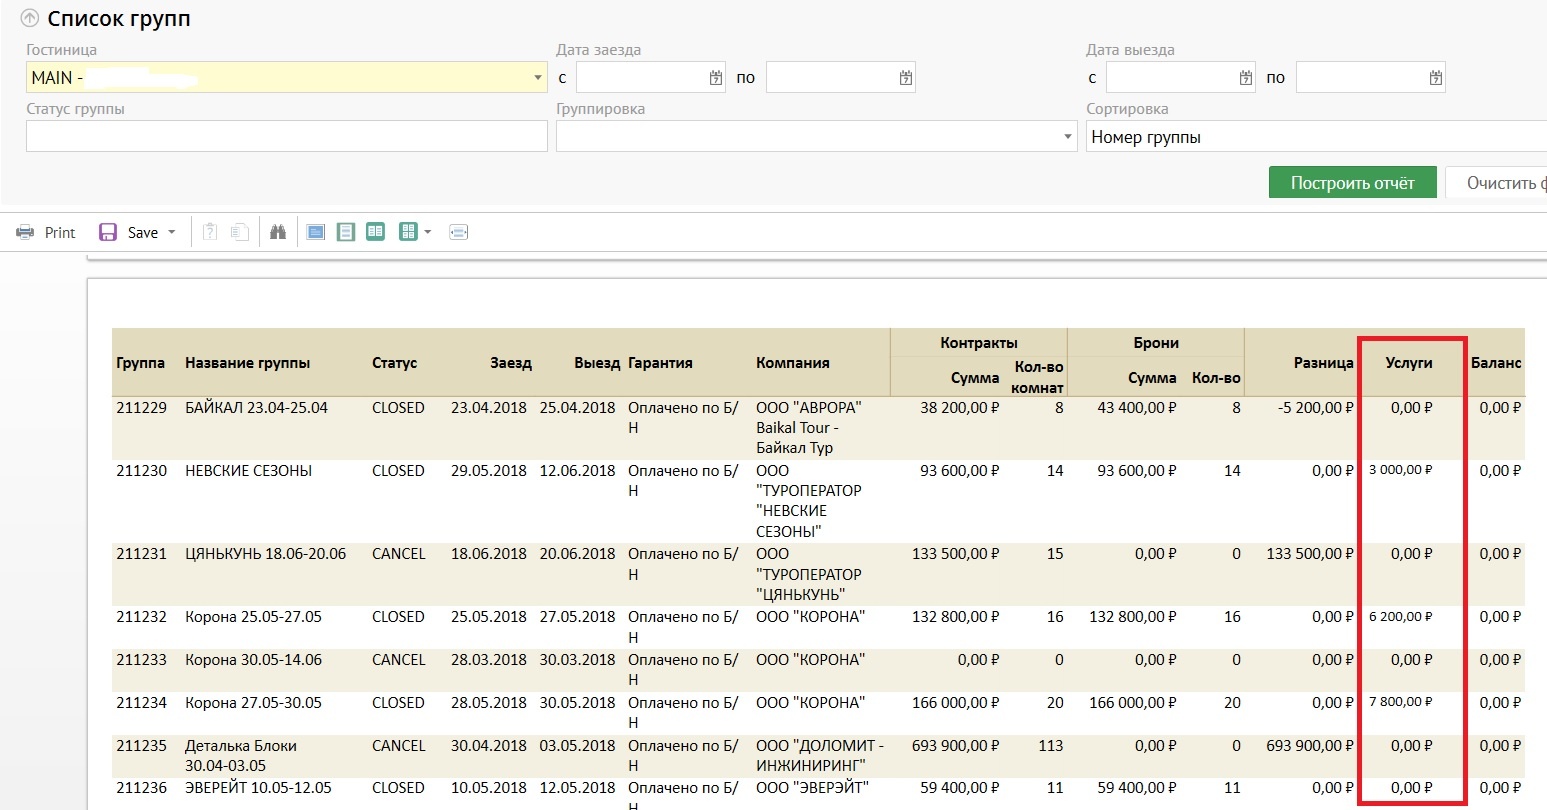Select single page view icon
Image resolution: width=1547 pixels, height=810 pixels.
coord(346,232)
